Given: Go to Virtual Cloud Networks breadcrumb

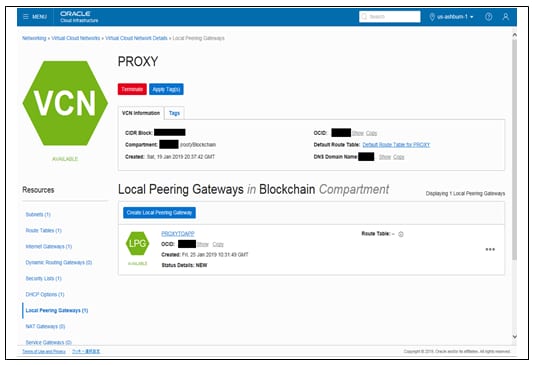Looking at the screenshot, I should click(x=76, y=38).
